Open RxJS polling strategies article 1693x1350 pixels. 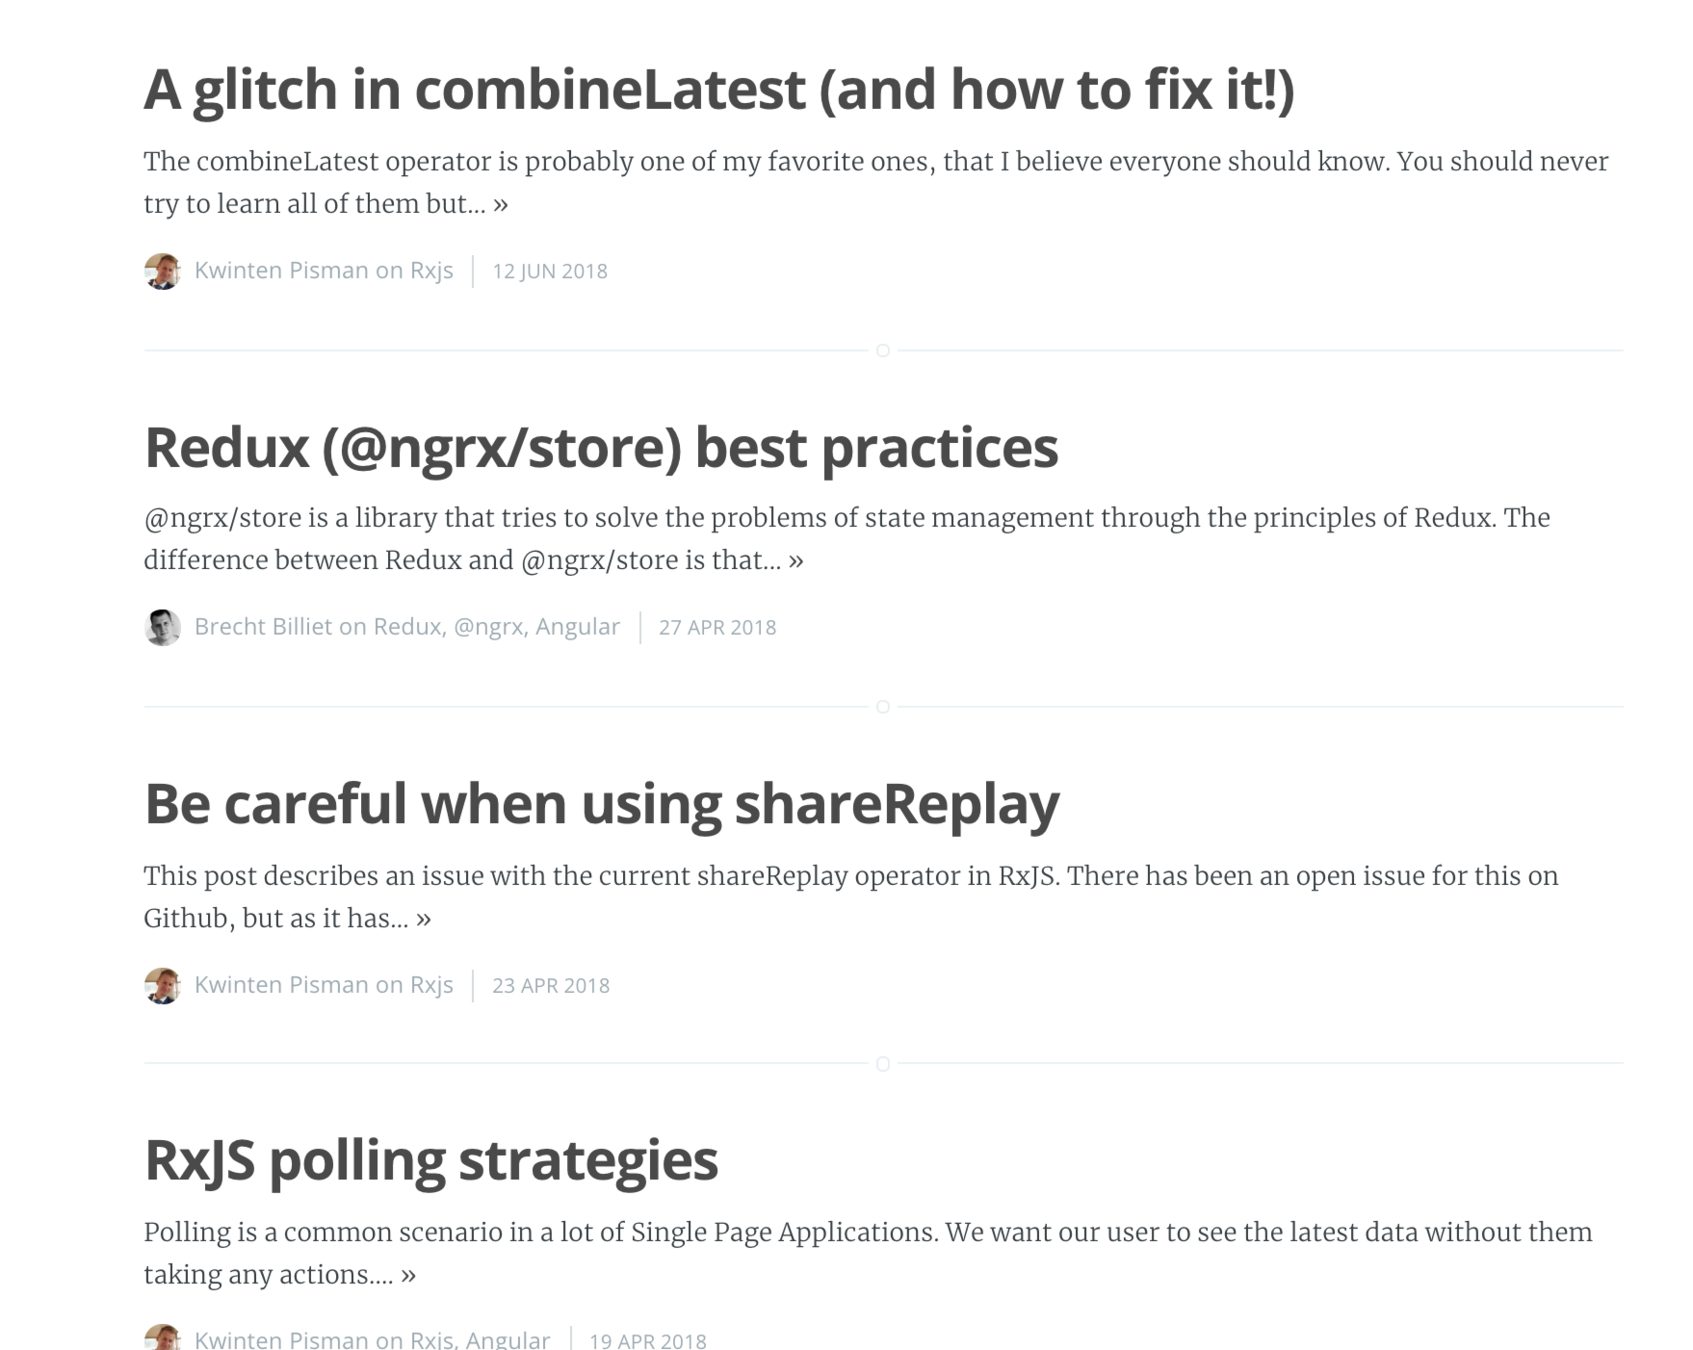click(431, 1161)
